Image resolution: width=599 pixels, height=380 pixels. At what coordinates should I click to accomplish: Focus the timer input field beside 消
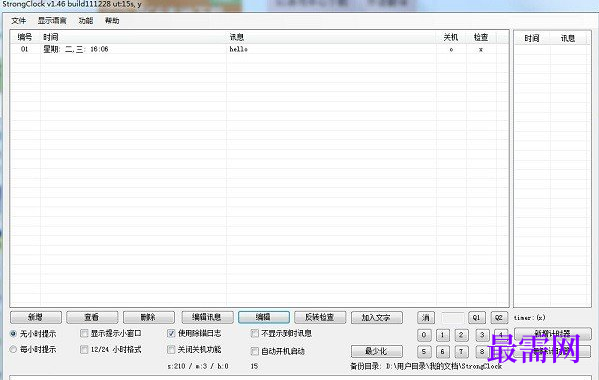[x=452, y=317]
